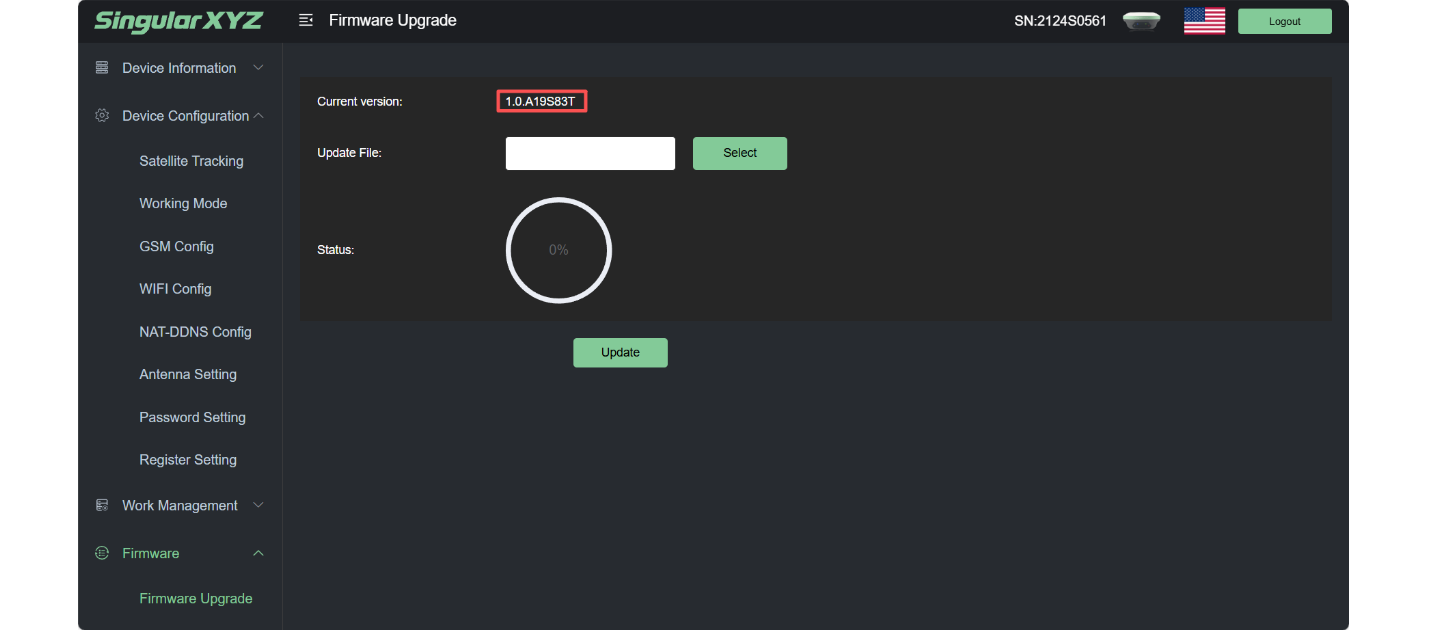This screenshot has width=1432, height=630.
Task: Click the Work Management icon
Action: click(x=101, y=506)
